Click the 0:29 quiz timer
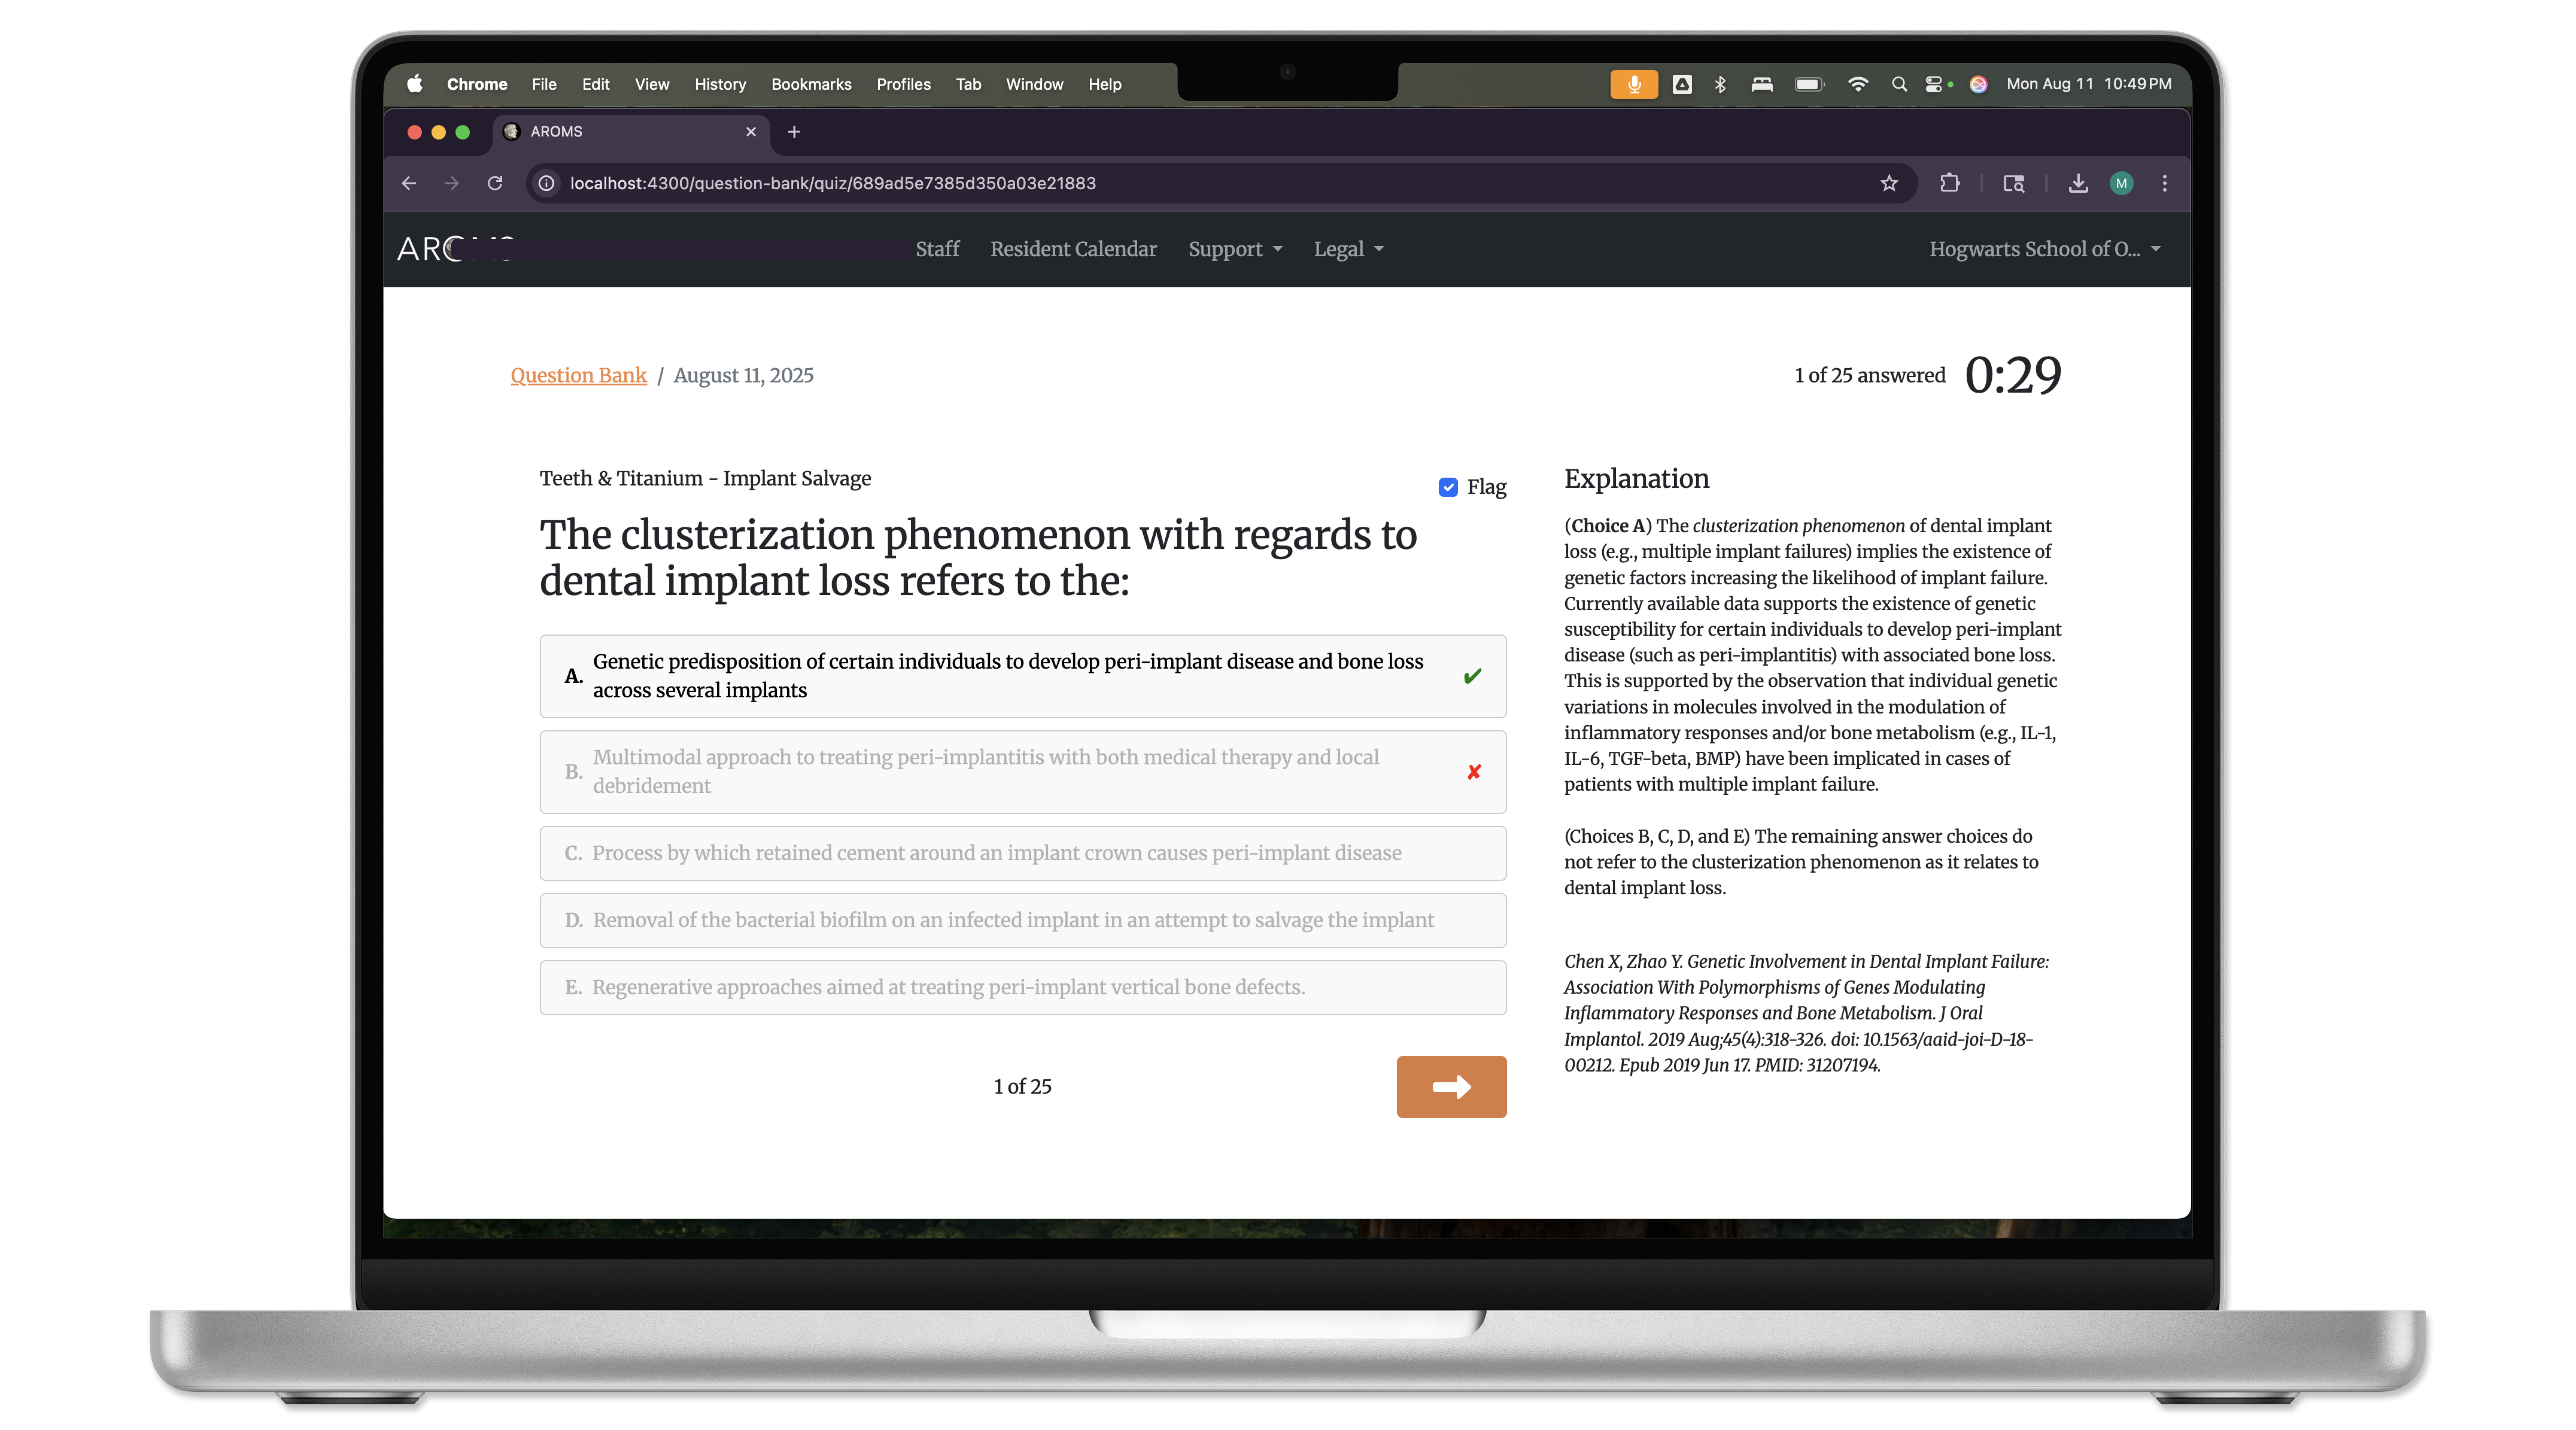This screenshot has width=2576, height=1430. coord(2012,376)
